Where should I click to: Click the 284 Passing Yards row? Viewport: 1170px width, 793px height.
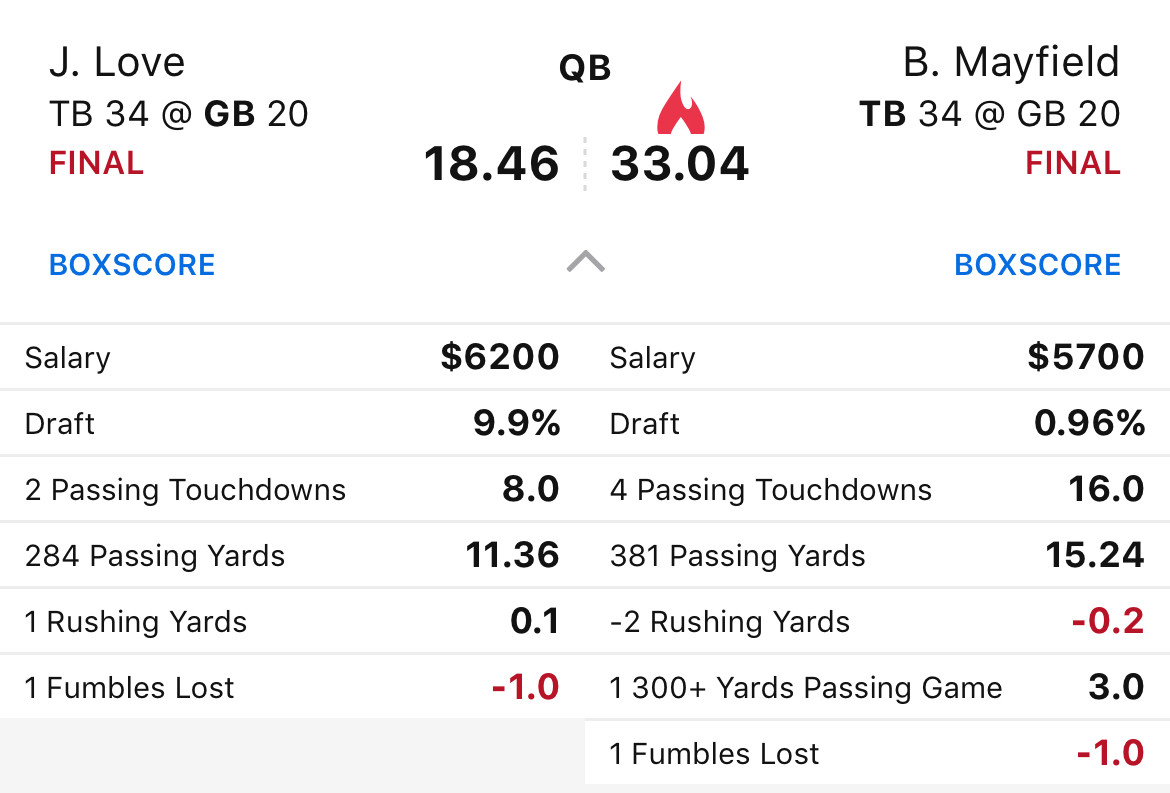click(x=292, y=555)
